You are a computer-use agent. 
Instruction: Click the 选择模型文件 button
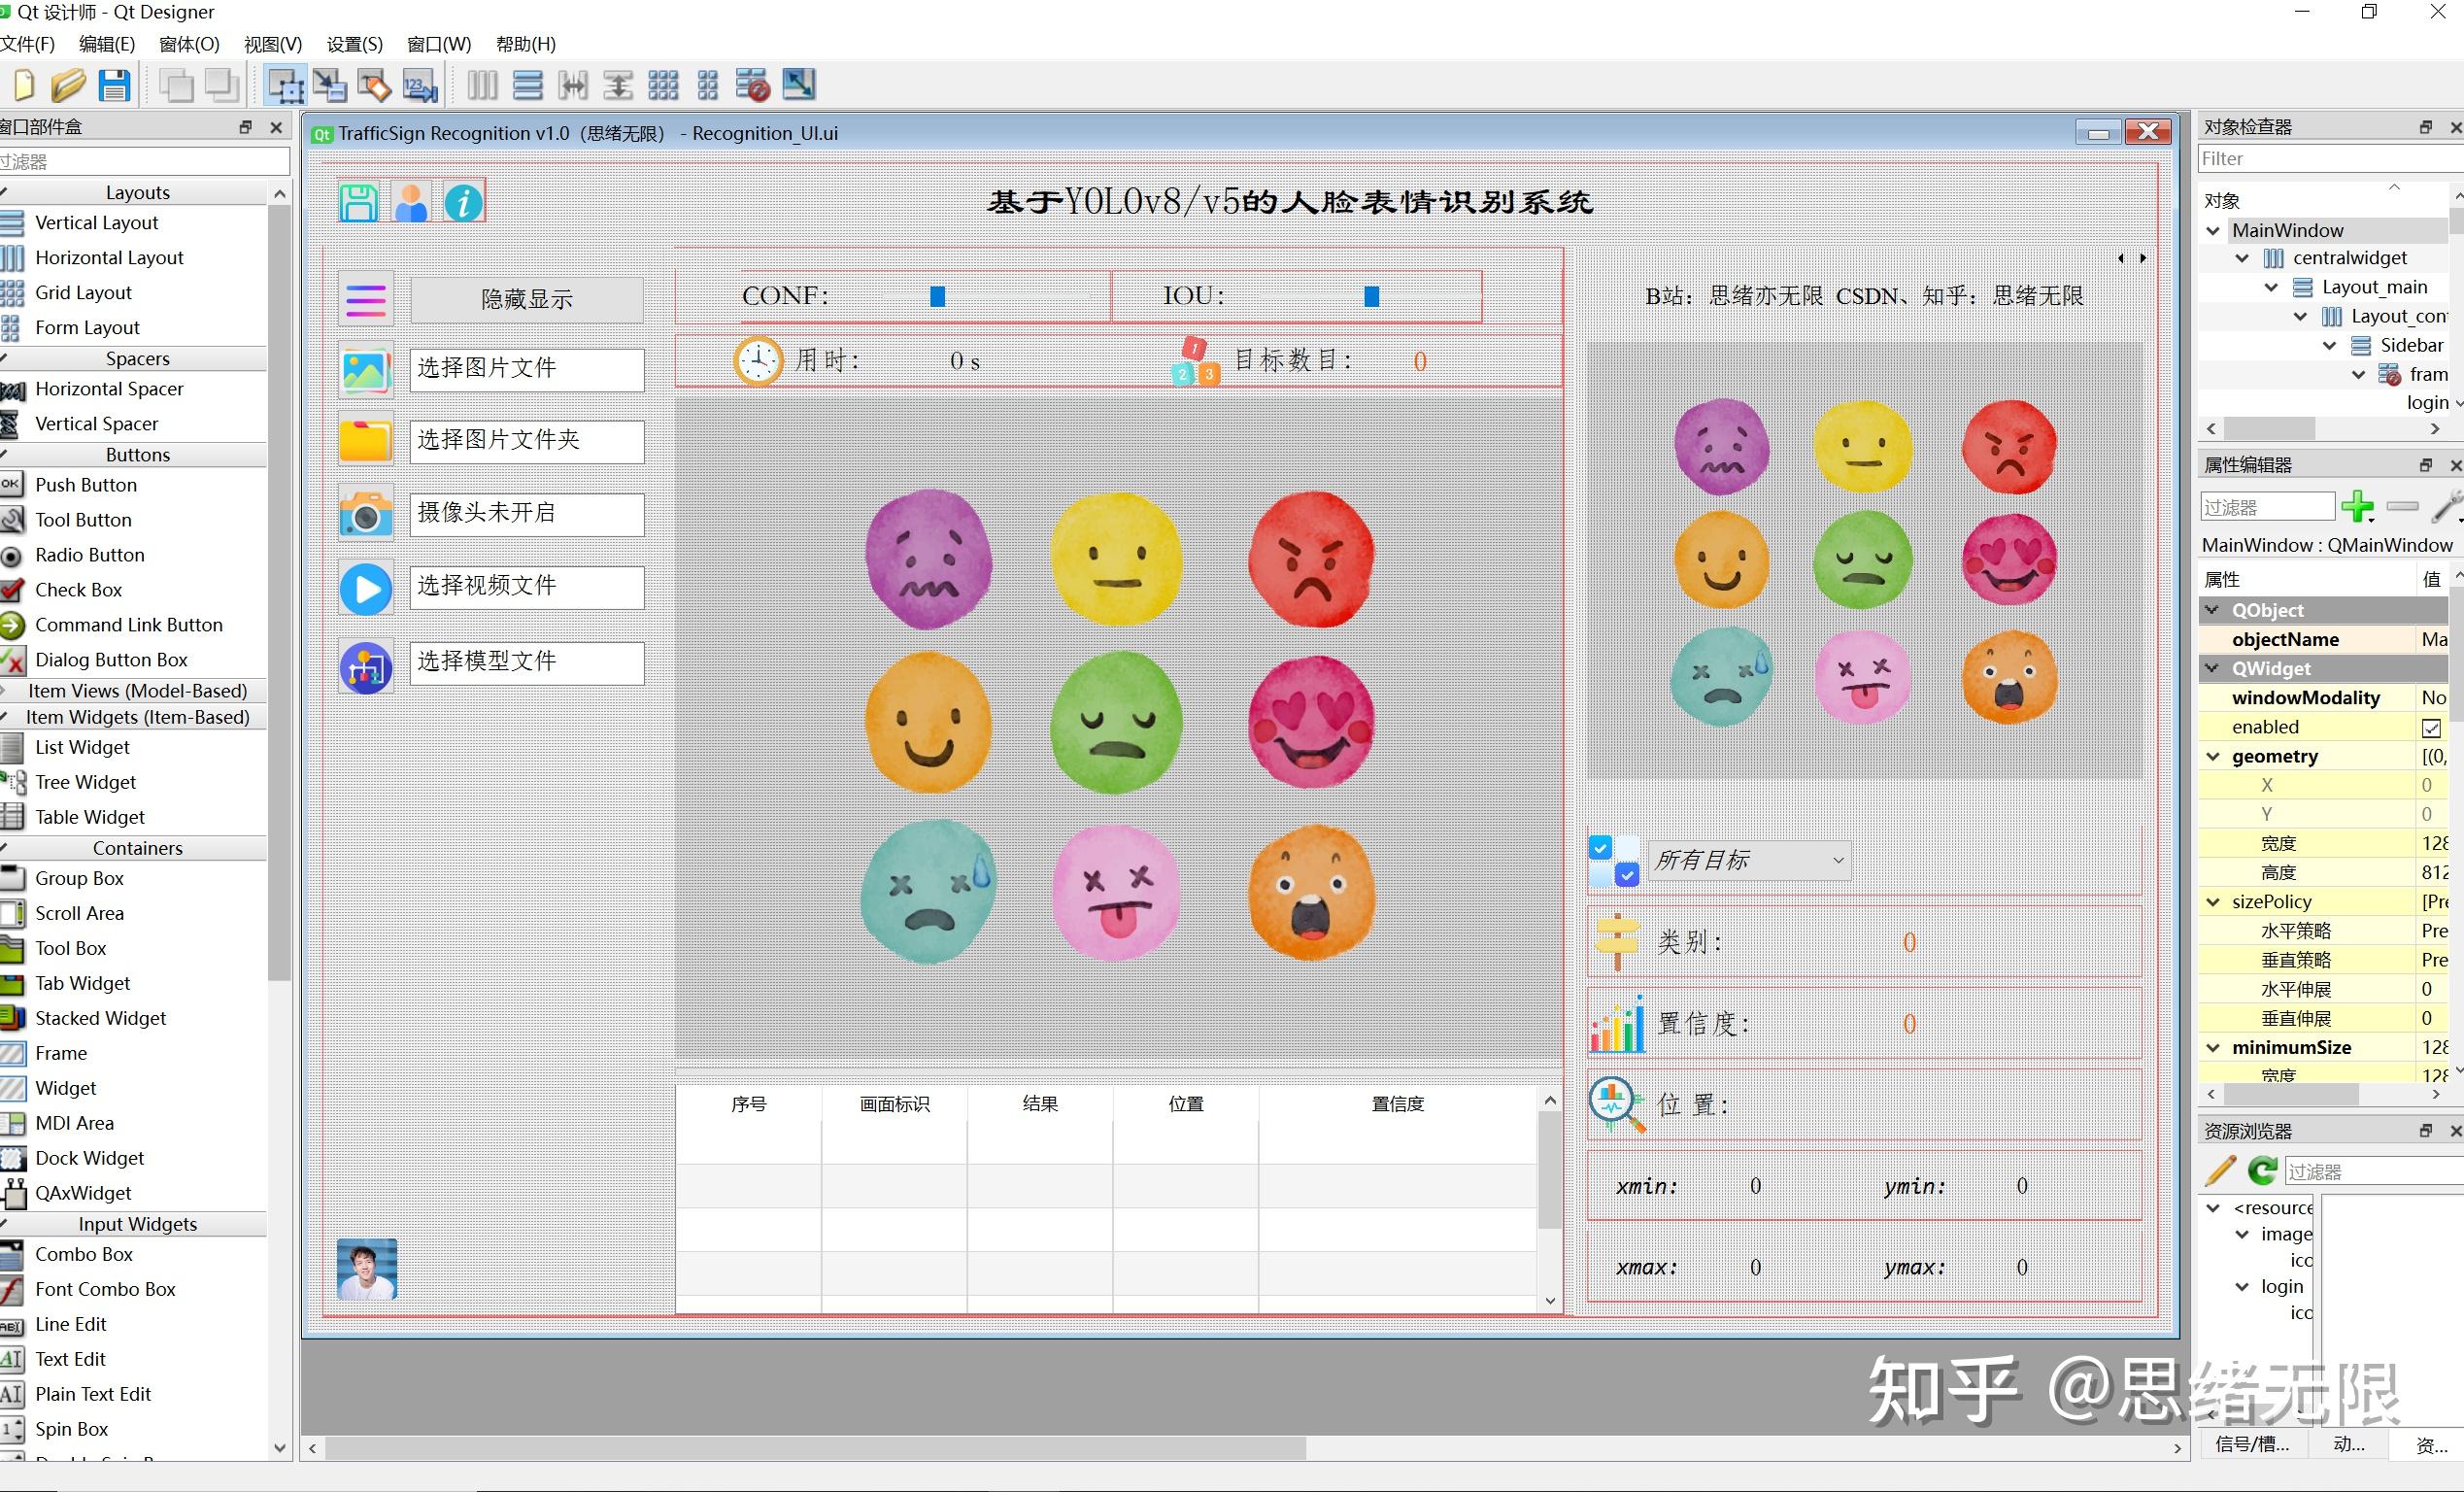(526, 661)
